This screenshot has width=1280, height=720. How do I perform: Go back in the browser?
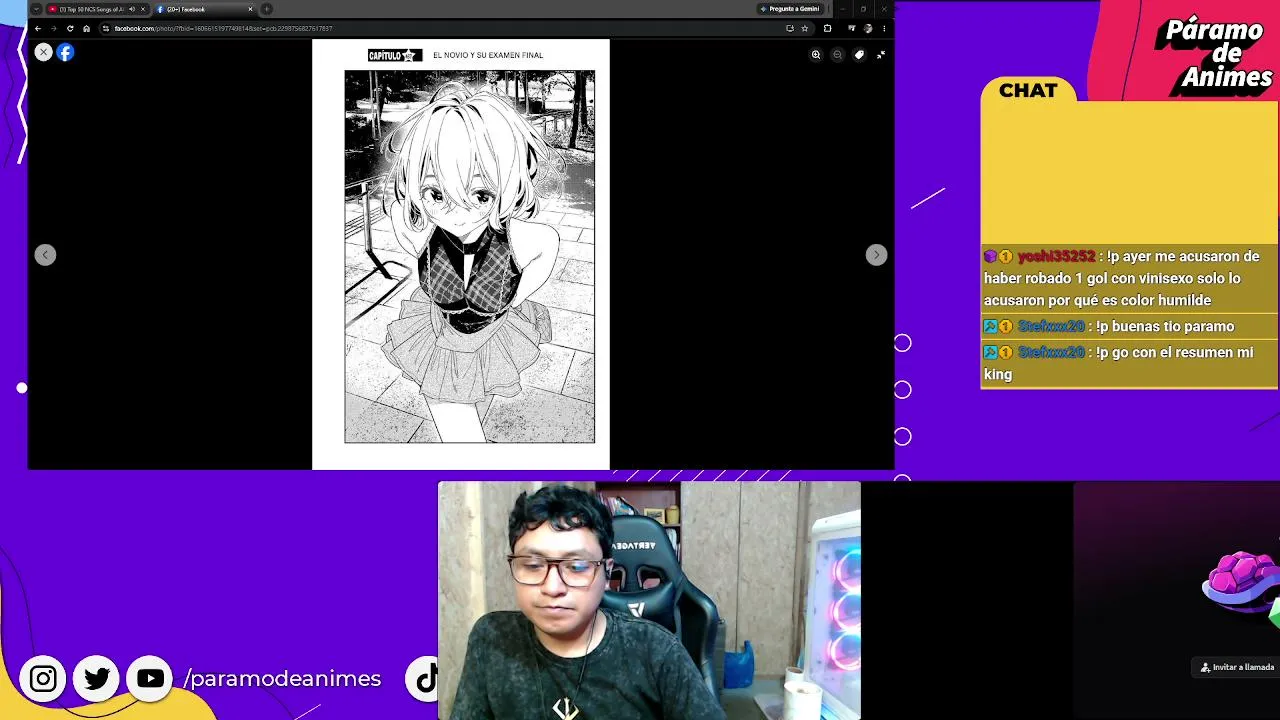coord(38,28)
